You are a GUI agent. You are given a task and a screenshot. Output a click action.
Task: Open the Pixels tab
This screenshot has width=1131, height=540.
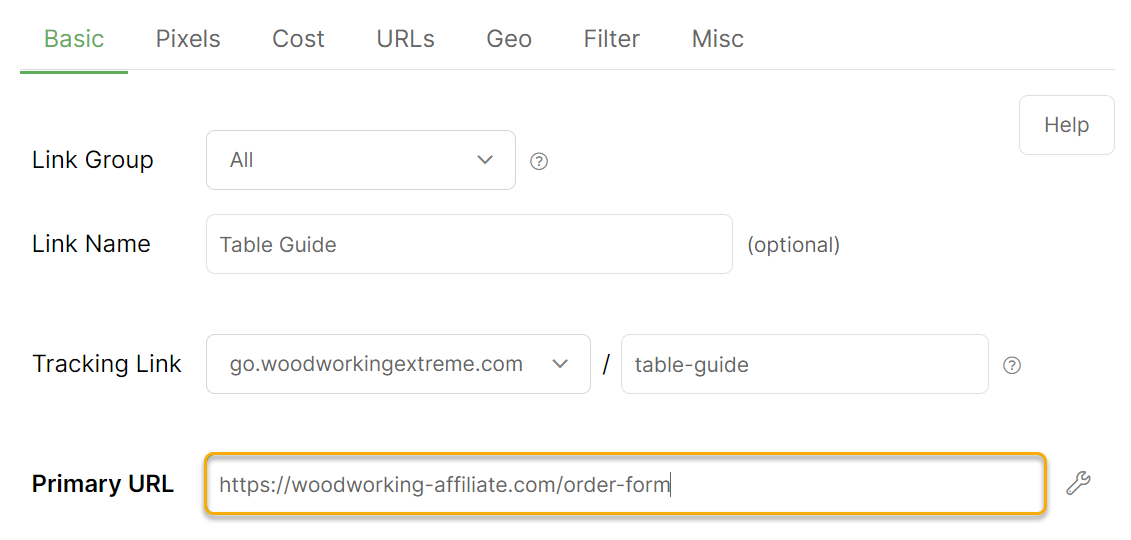coord(188,39)
